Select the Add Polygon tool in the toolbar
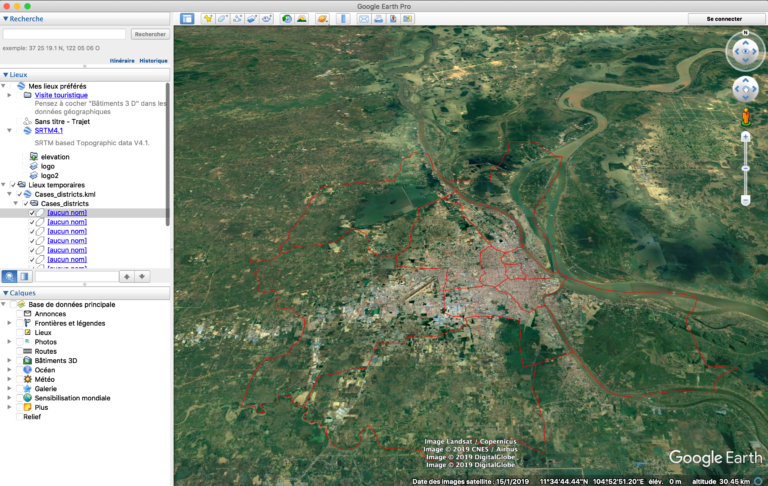768x486 pixels. [223, 19]
